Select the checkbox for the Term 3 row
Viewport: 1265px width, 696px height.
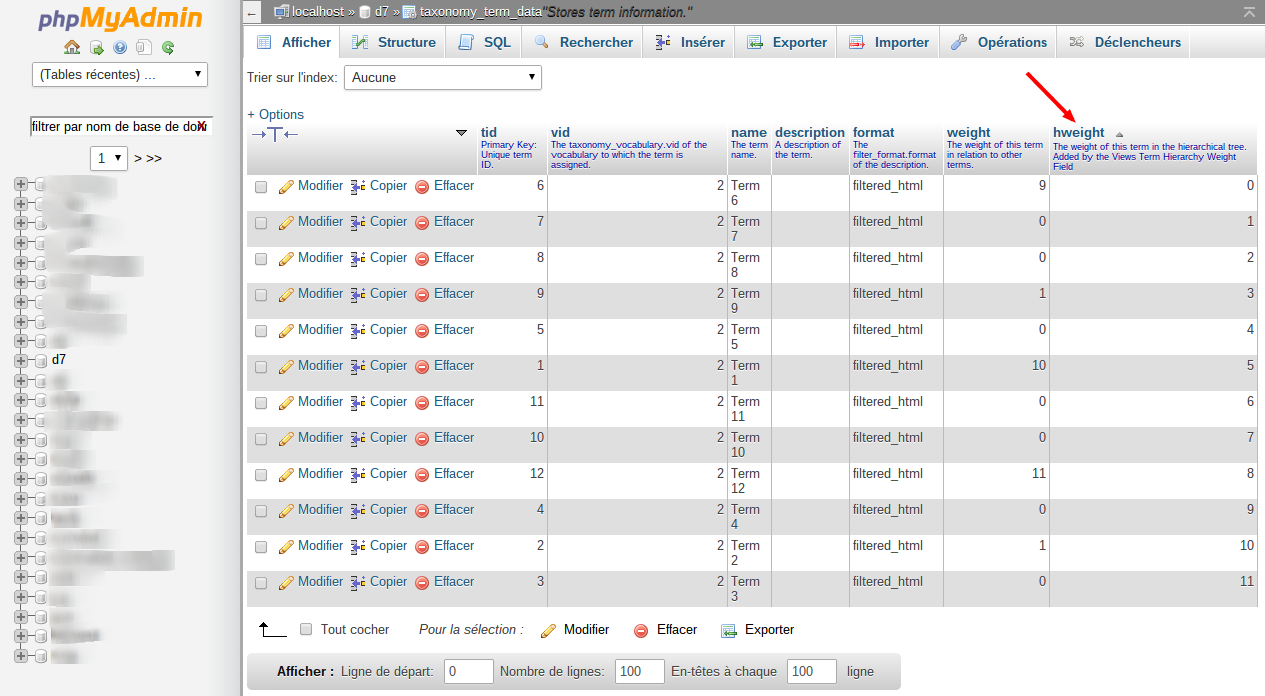coord(261,583)
